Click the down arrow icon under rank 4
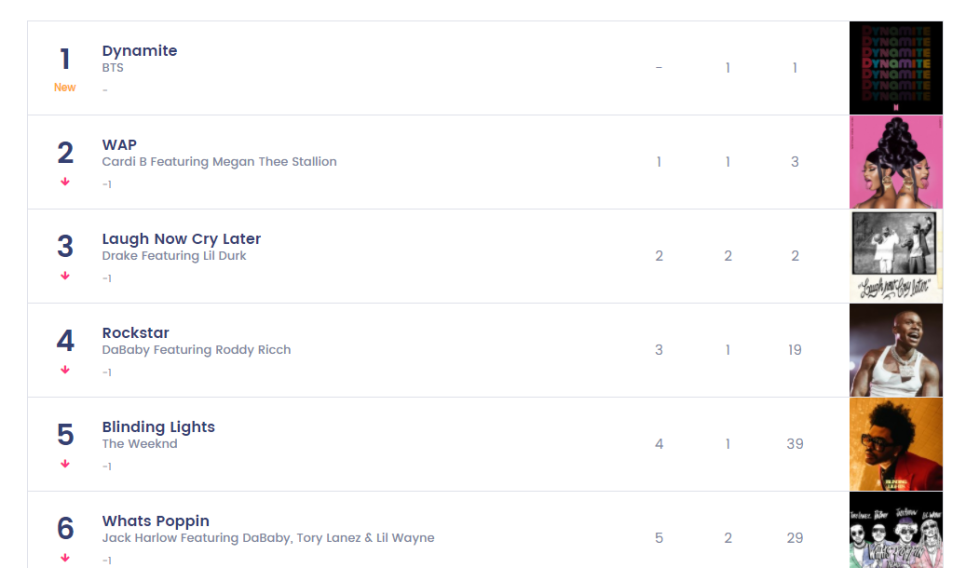Screen dimensions: 966x568 click(65, 370)
